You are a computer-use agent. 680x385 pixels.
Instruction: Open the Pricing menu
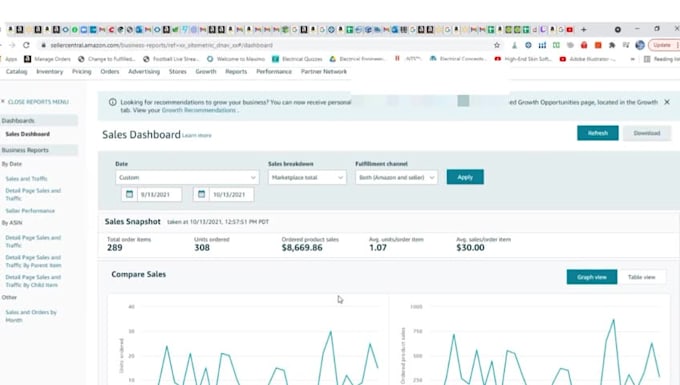tap(82, 72)
